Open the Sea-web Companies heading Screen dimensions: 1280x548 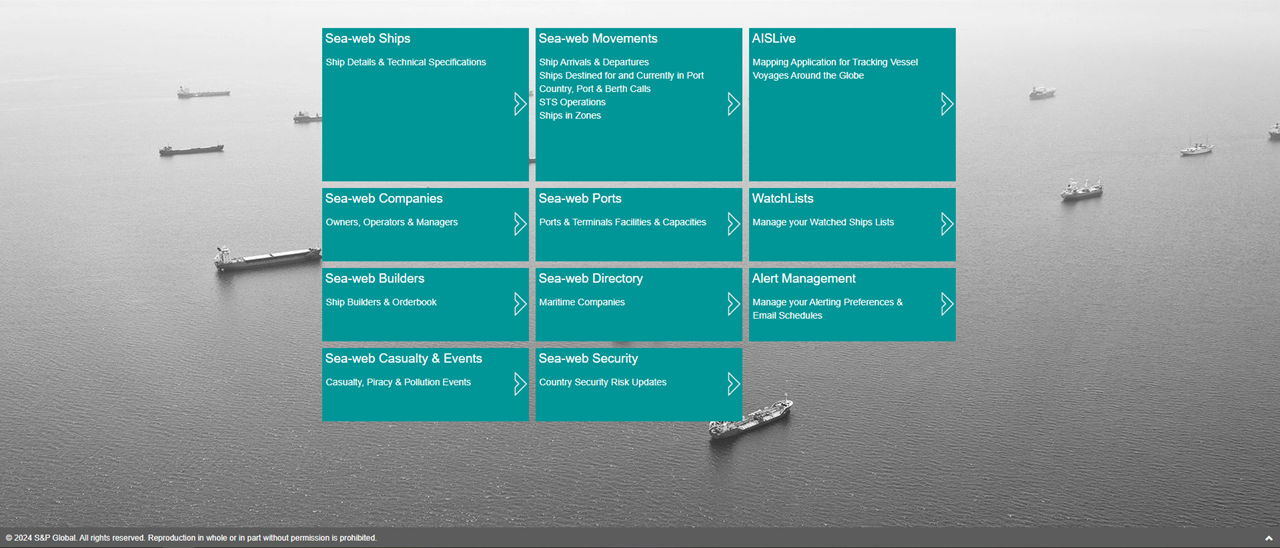coord(384,199)
